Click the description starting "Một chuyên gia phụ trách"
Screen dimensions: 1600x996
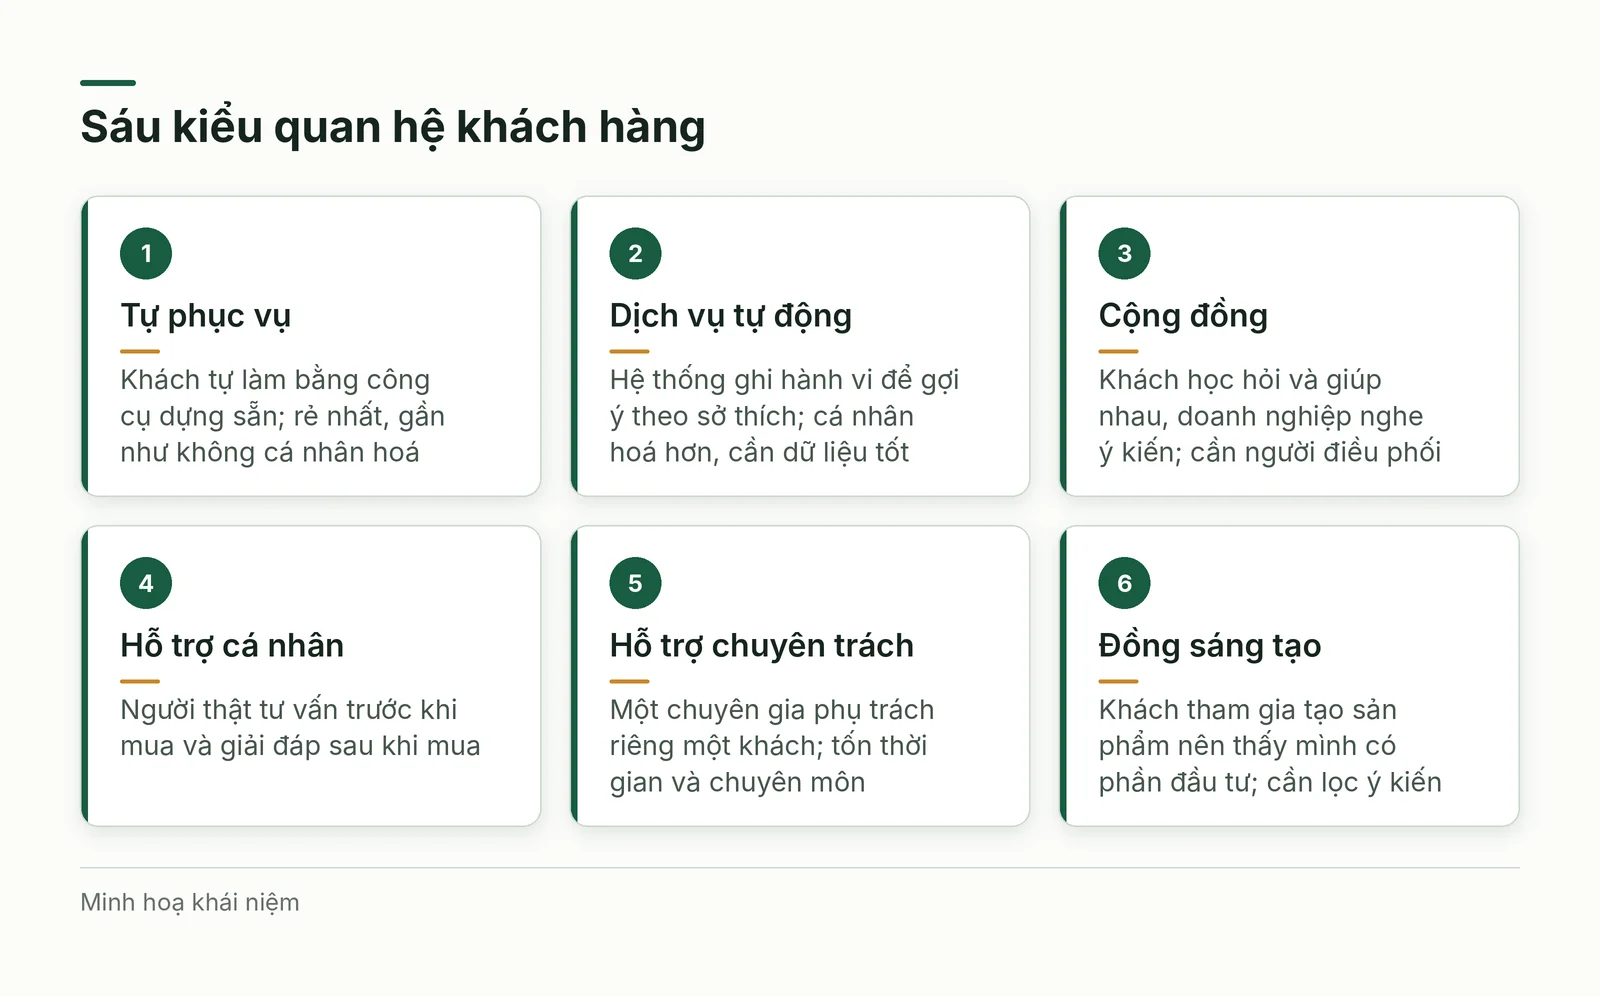point(772,746)
